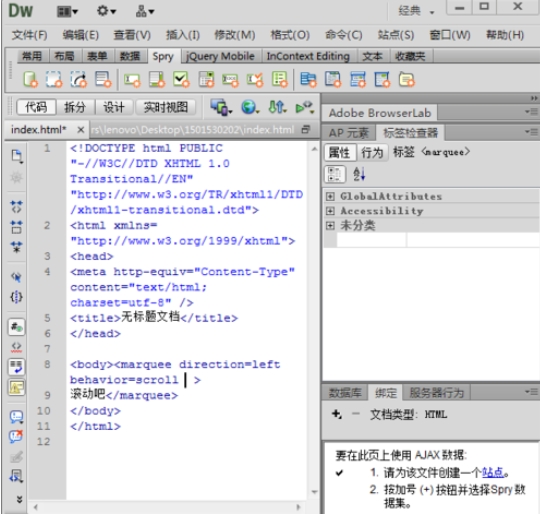Open the 经典 workspace dropdown
Image resolution: width=540 pixels, height=514 pixels.
(416, 11)
